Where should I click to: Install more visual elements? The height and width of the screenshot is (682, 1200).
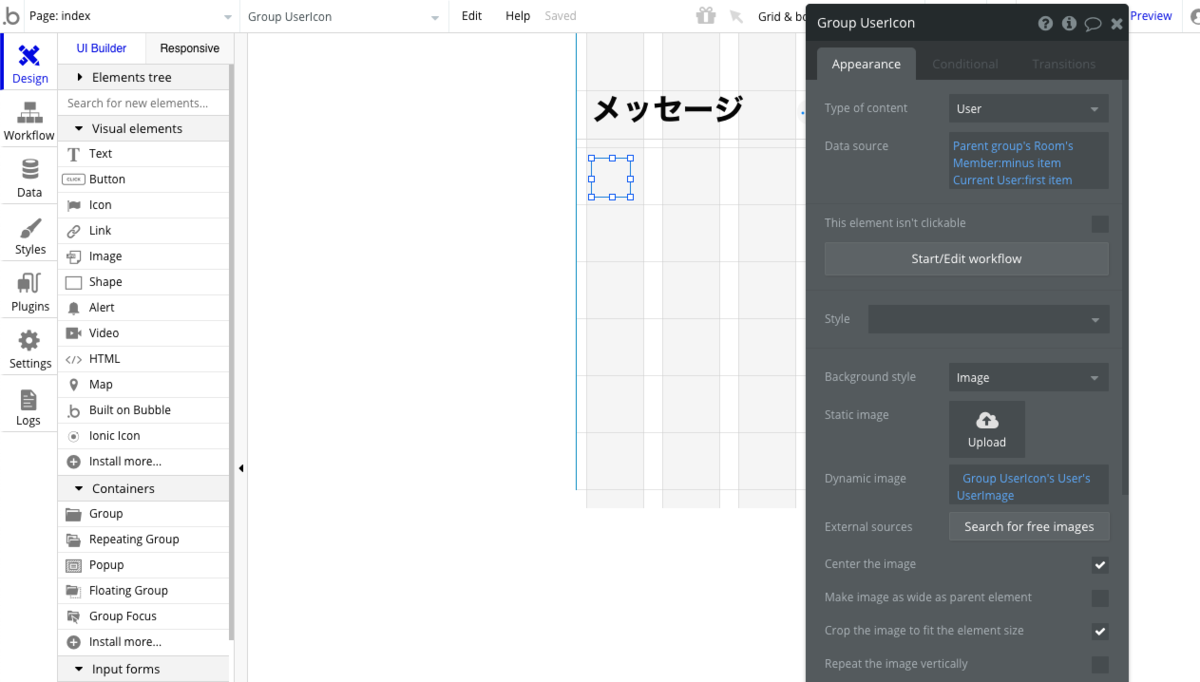click(144, 462)
